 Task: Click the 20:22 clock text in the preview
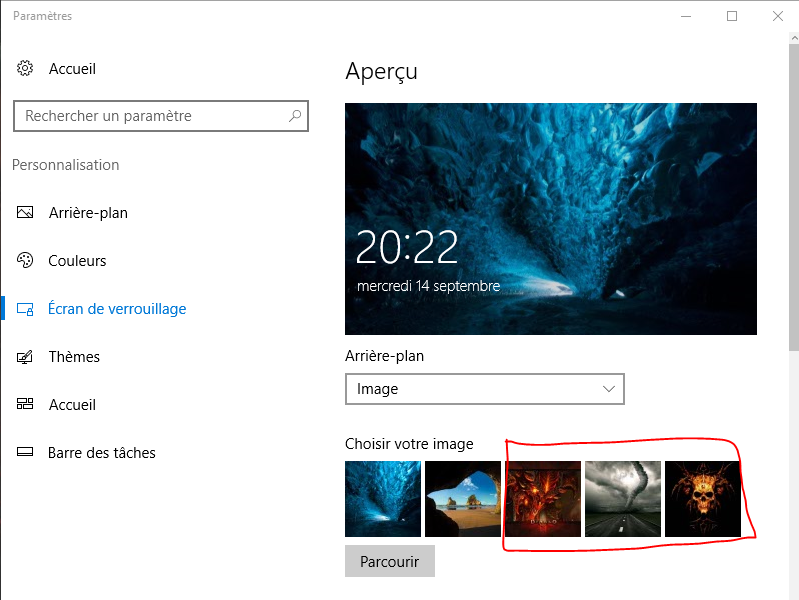pyautogui.click(x=407, y=247)
